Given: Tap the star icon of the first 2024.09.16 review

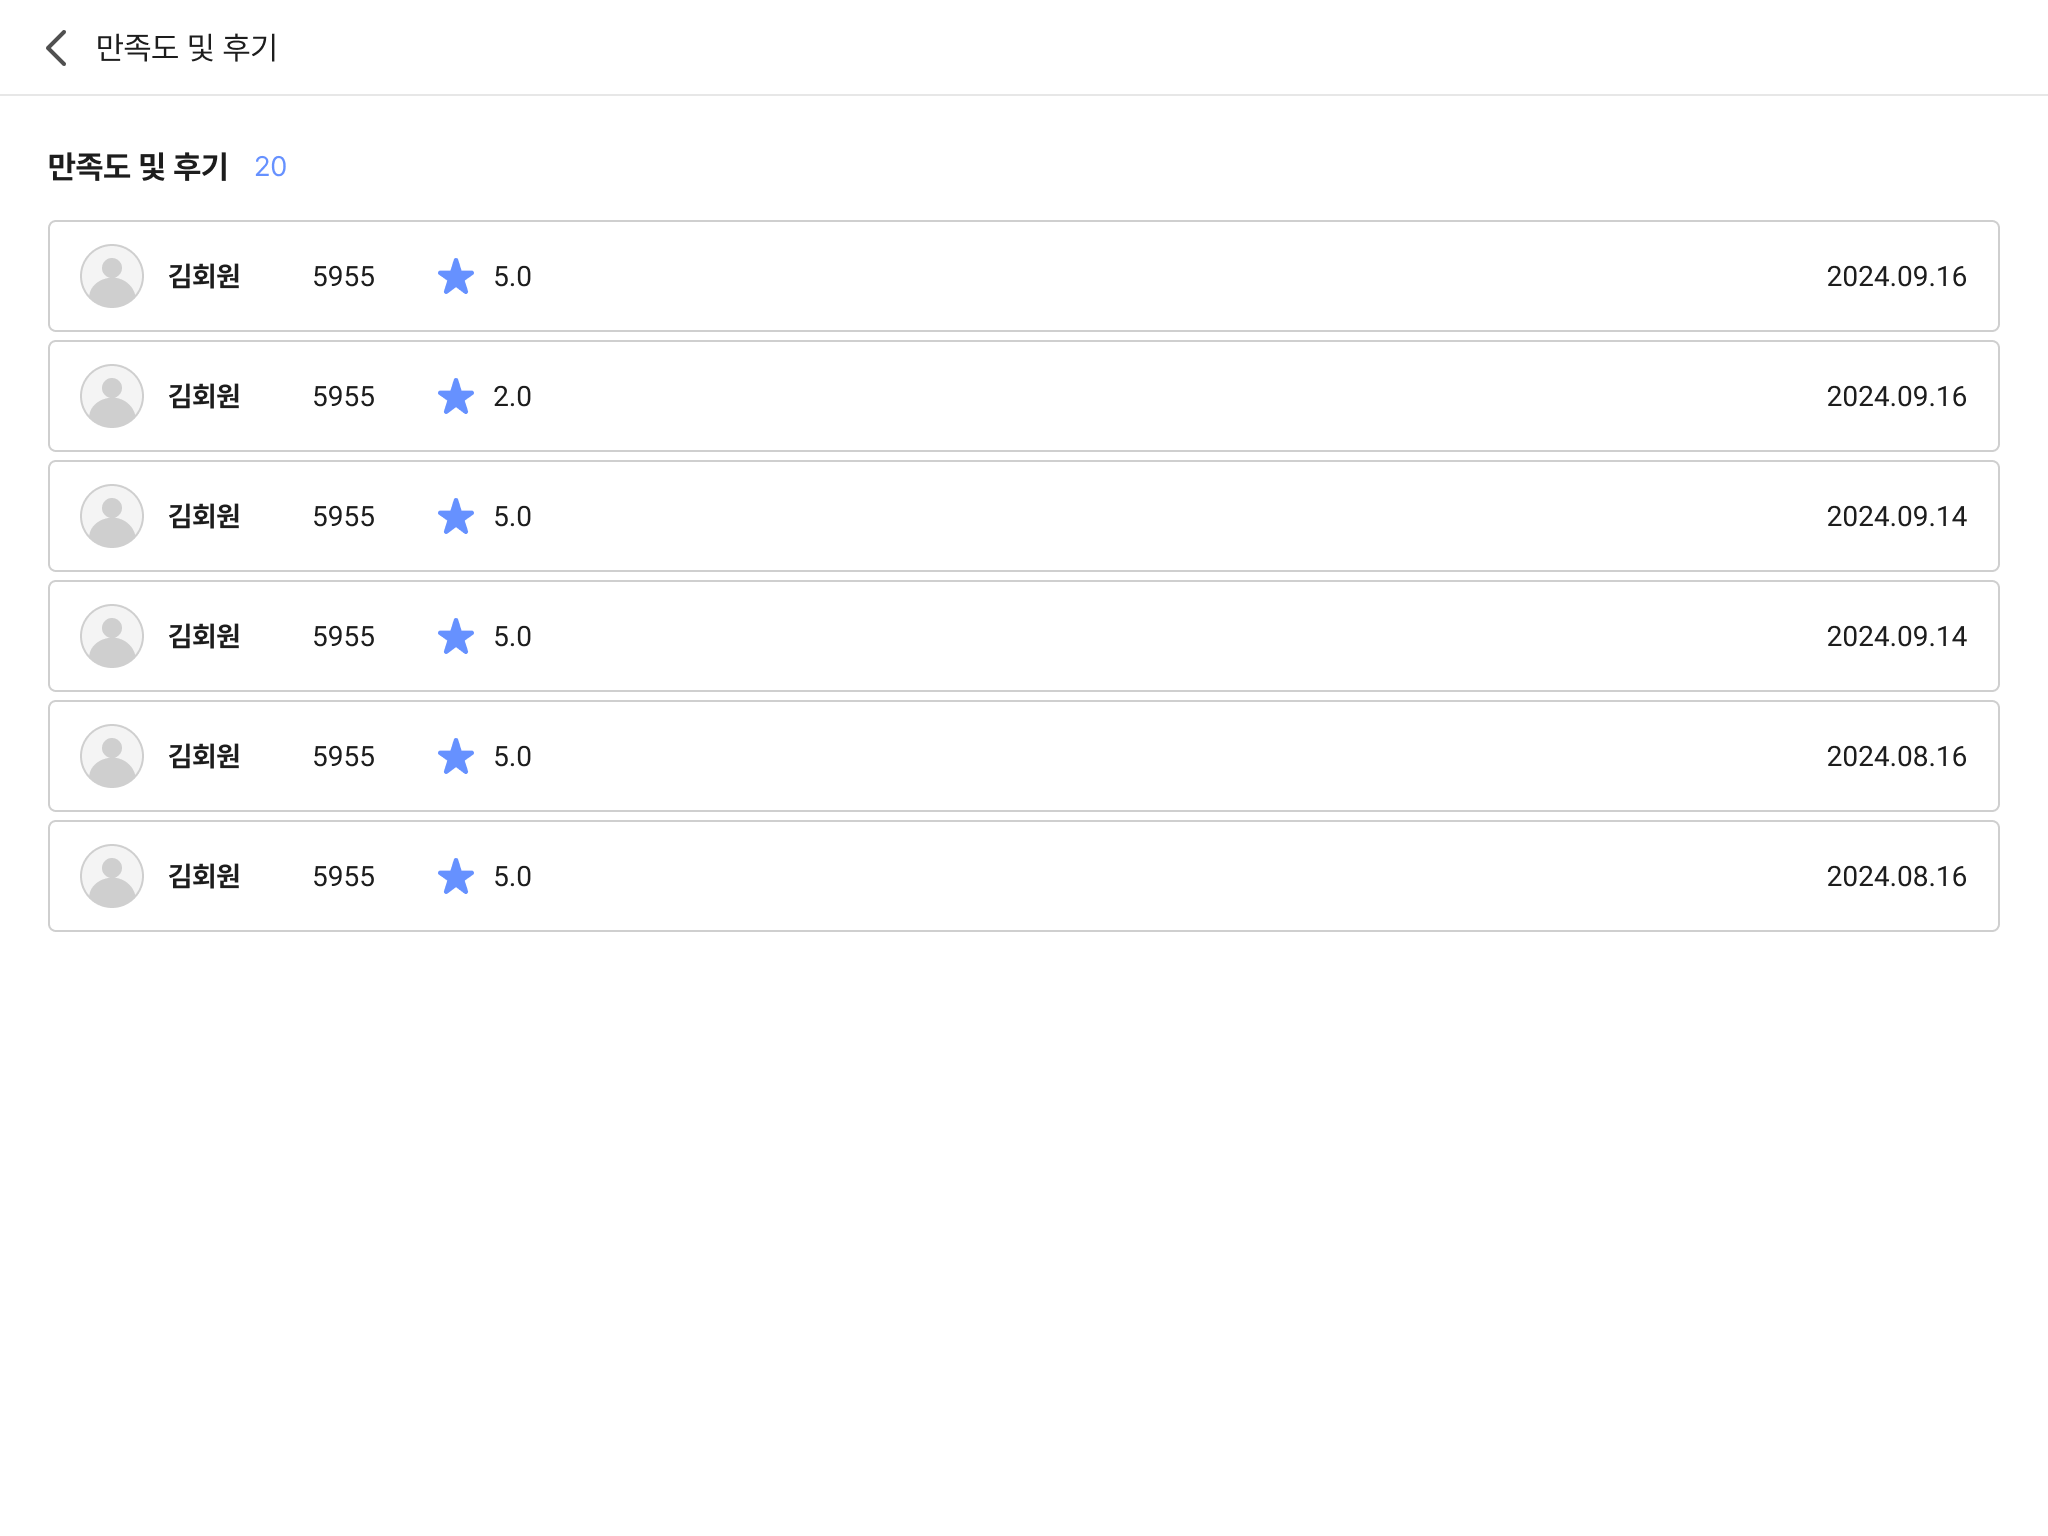Looking at the screenshot, I should pyautogui.click(x=456, y=276).
